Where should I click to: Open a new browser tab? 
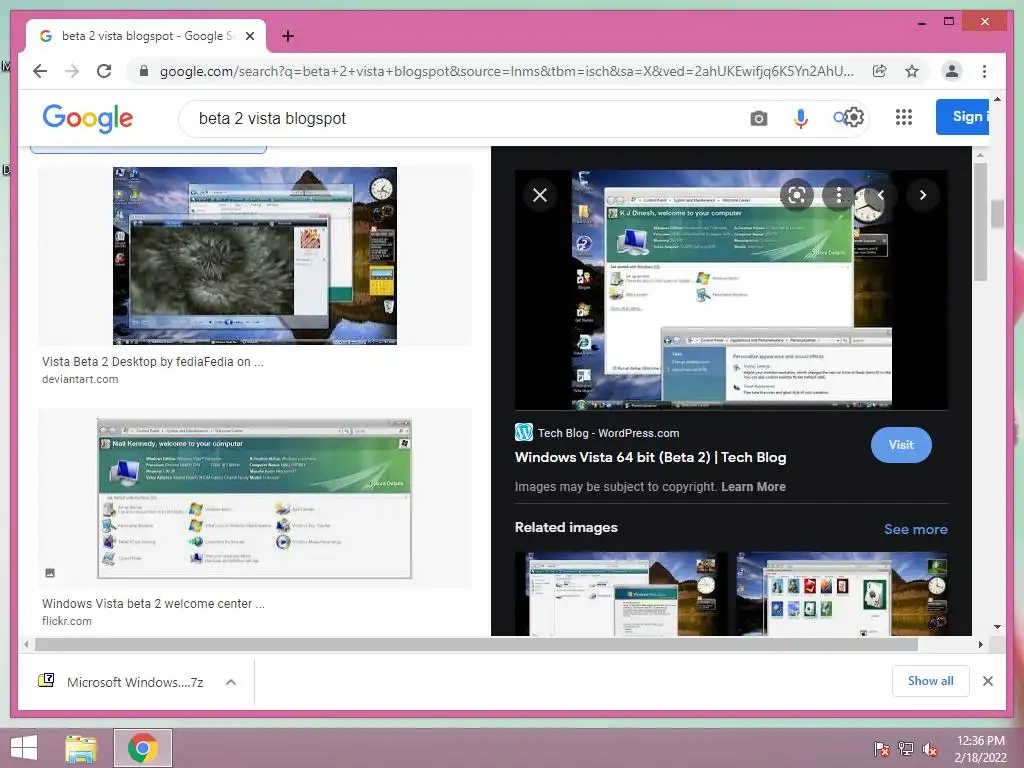(x=287, y=36)
